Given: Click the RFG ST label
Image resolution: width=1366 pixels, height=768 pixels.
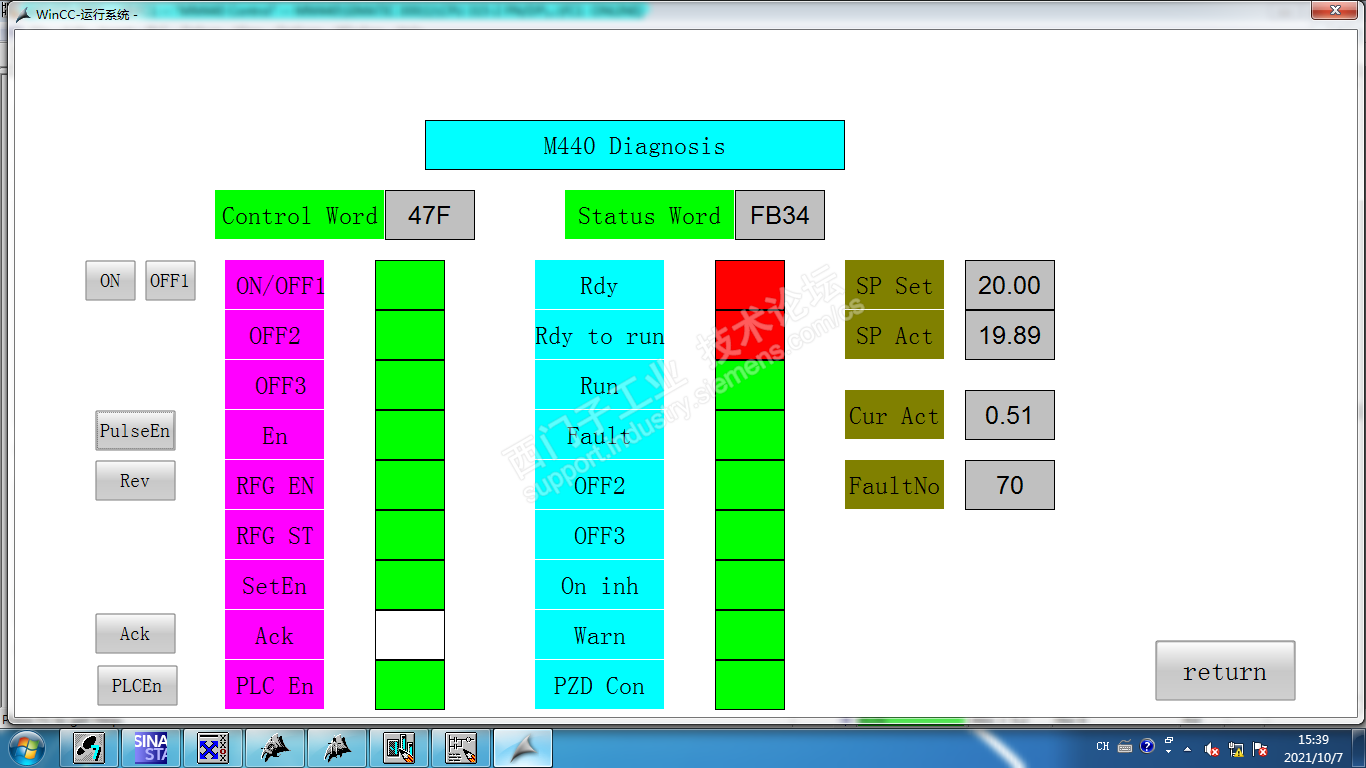Looking at the screenshot, I should (275, 535).
